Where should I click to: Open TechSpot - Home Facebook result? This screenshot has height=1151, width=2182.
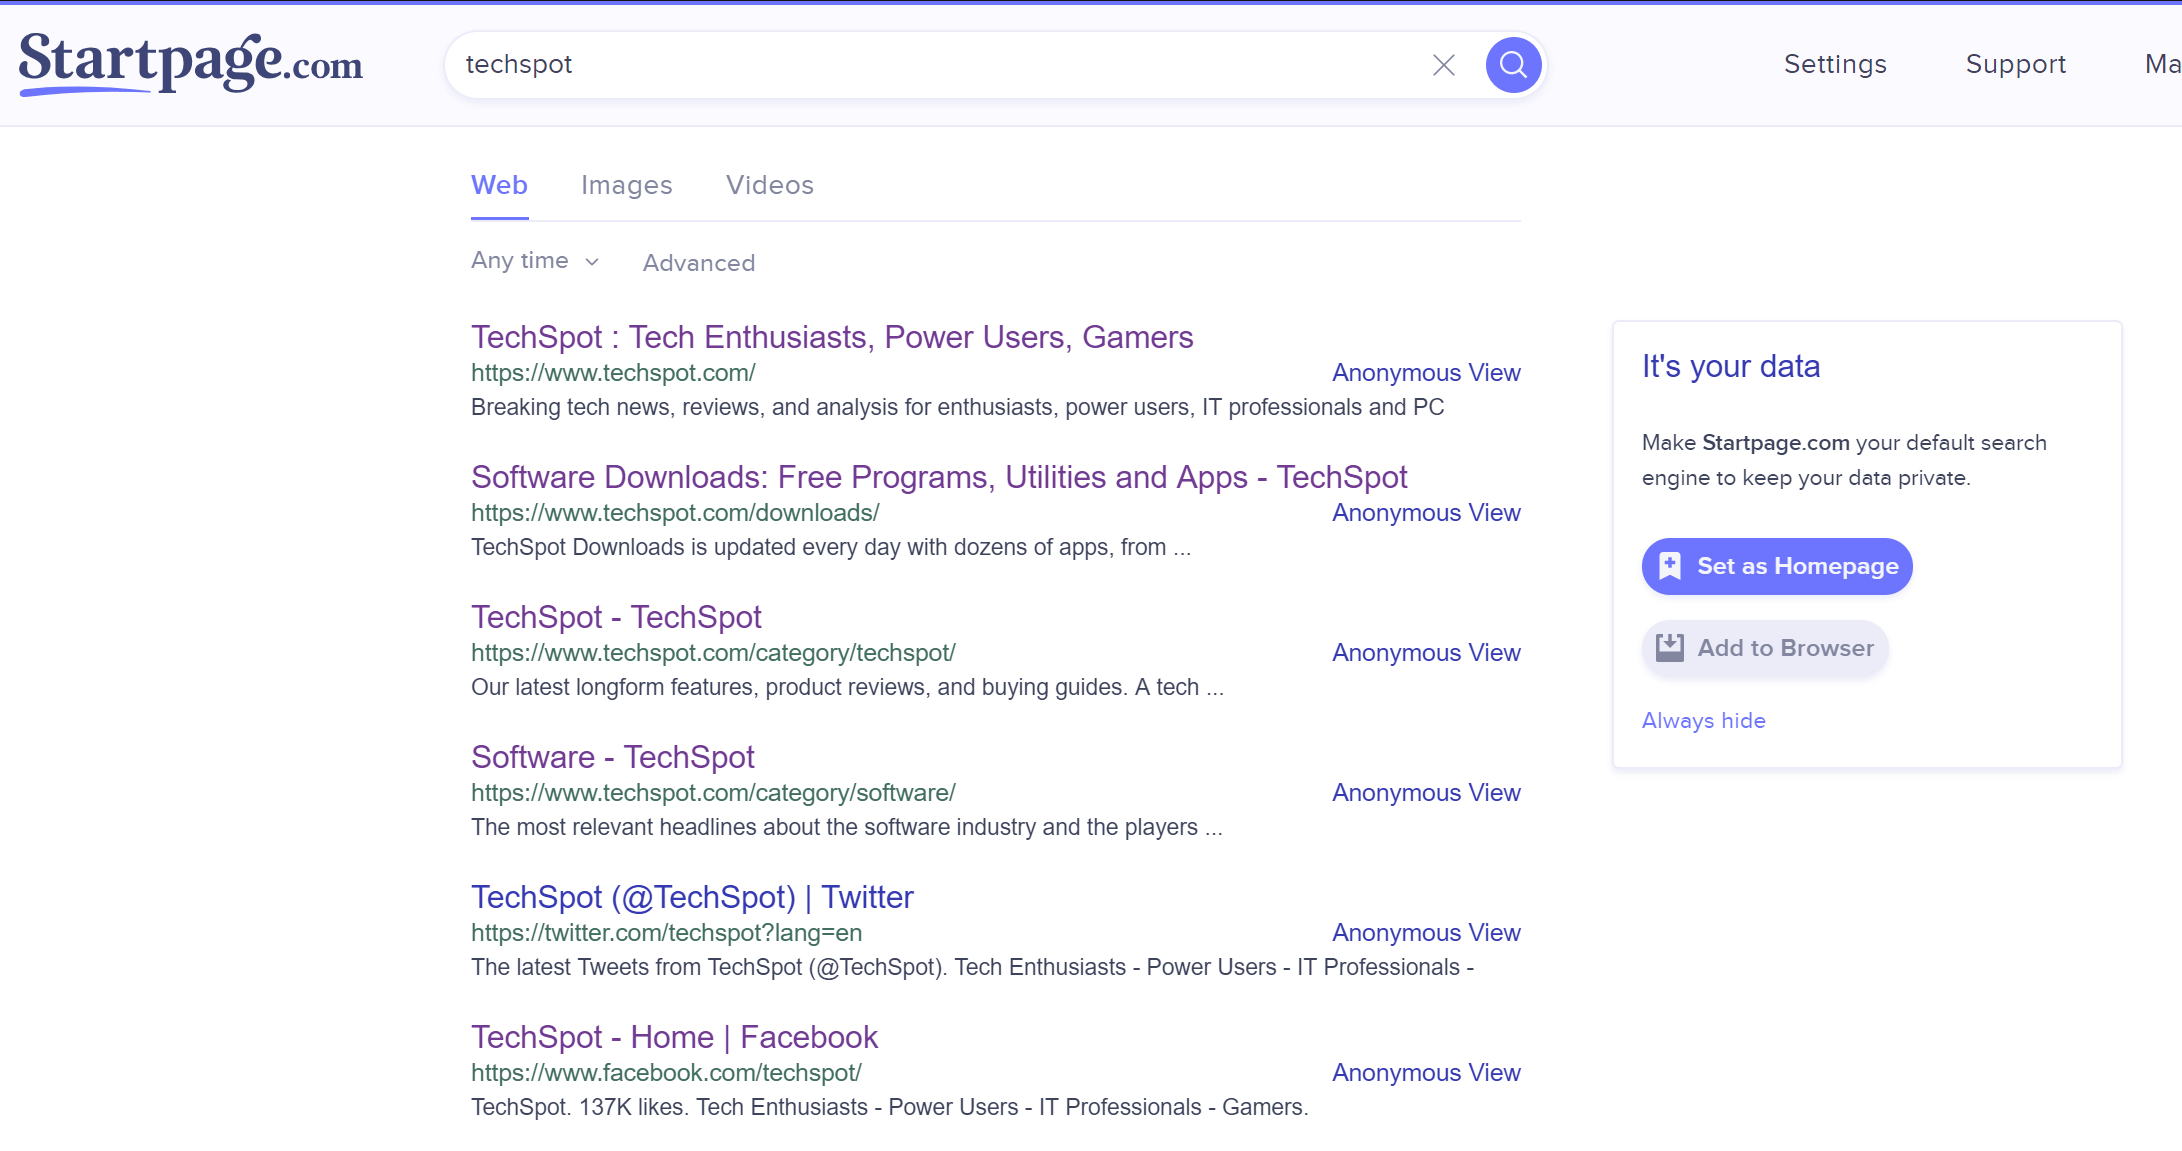pyautogui.click(x=674, y=1037)
